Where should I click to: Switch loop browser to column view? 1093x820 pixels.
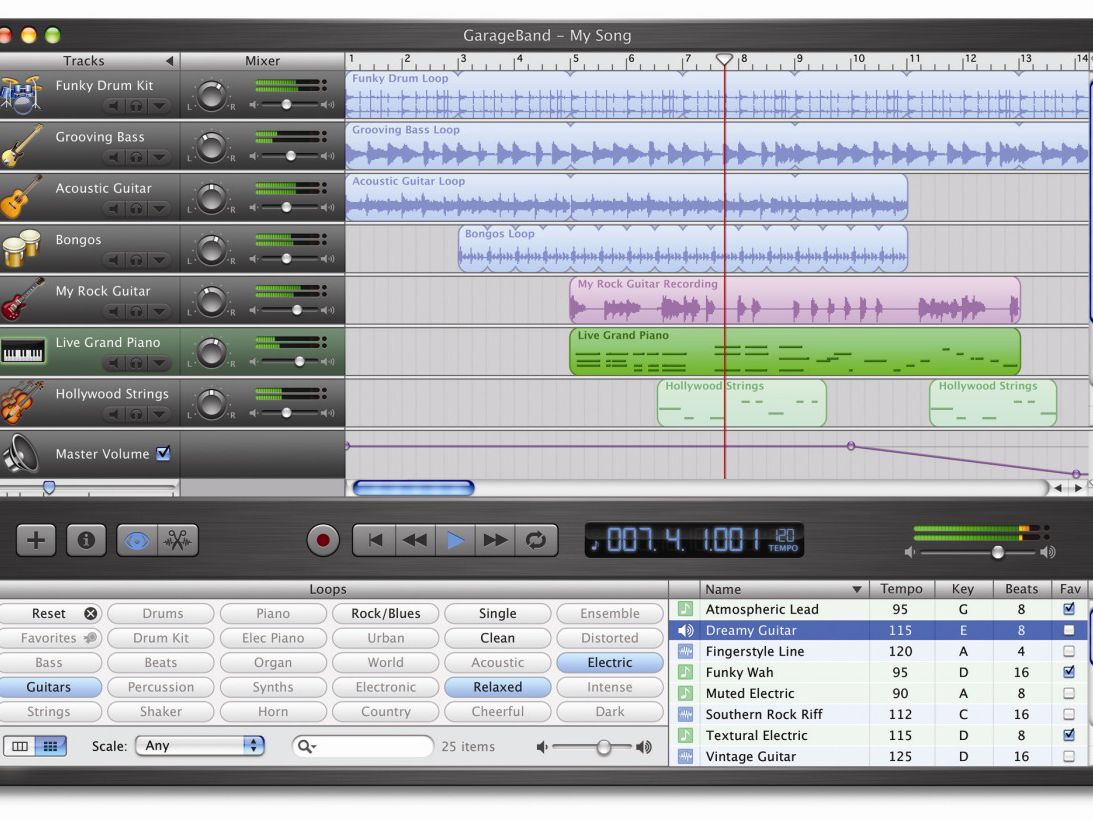pyautogui.click(x=20, y=746)
